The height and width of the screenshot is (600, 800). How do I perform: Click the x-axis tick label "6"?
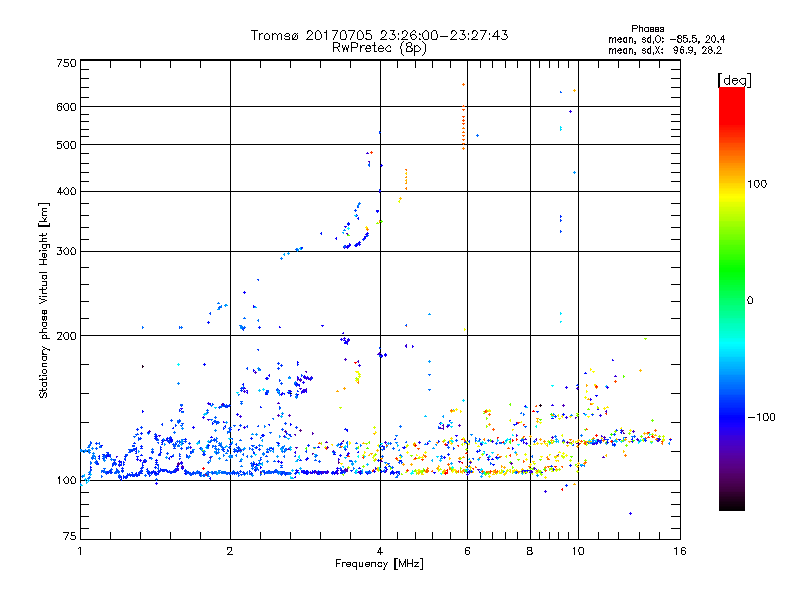467,551
